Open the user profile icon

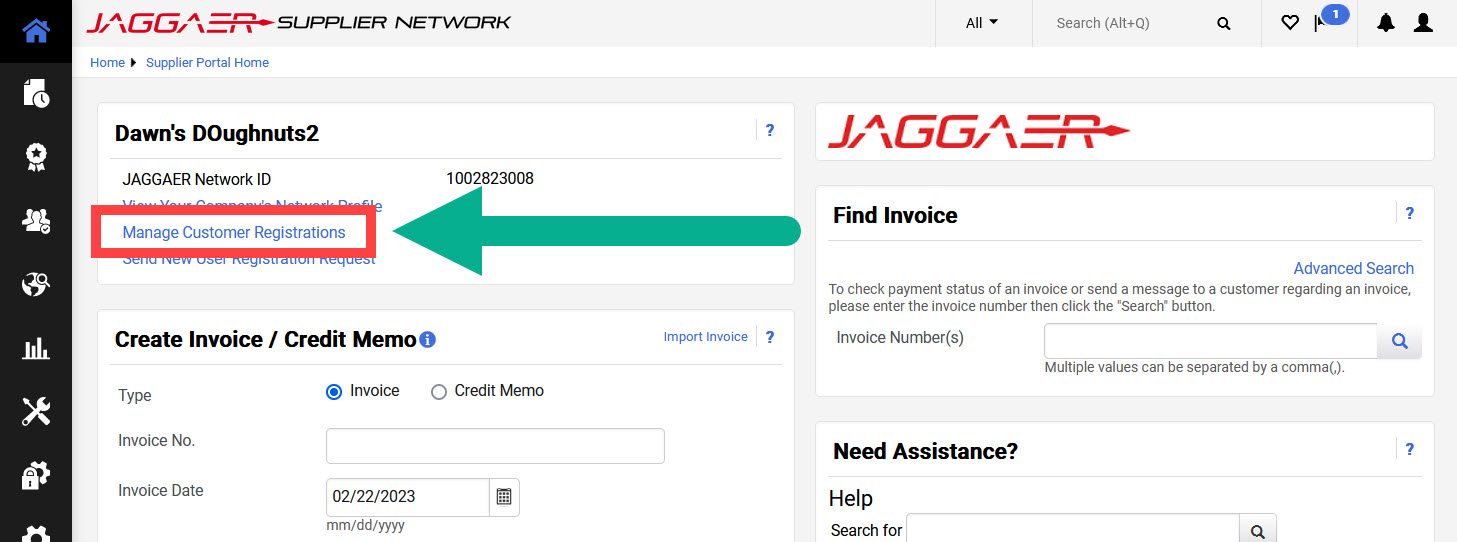pos(1423,23)
